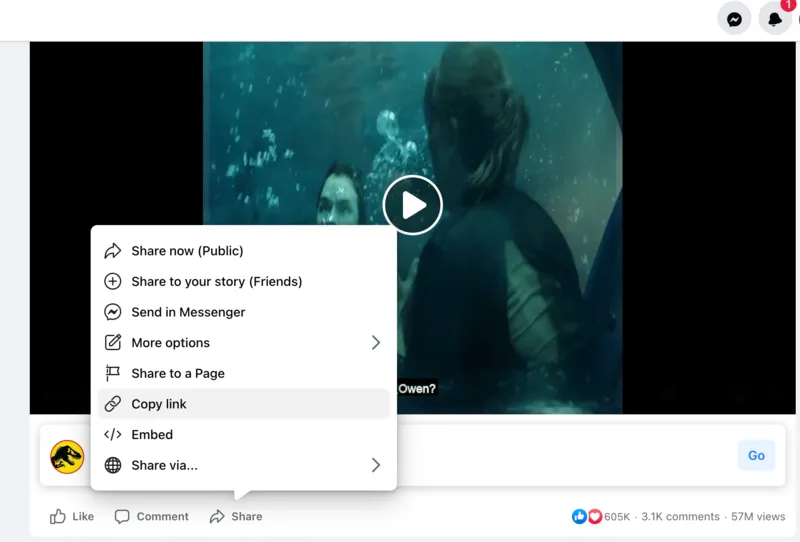Viewport: 800px width, 542px height.
Task: Open the More options menu entry
Action: click(170, 343)
